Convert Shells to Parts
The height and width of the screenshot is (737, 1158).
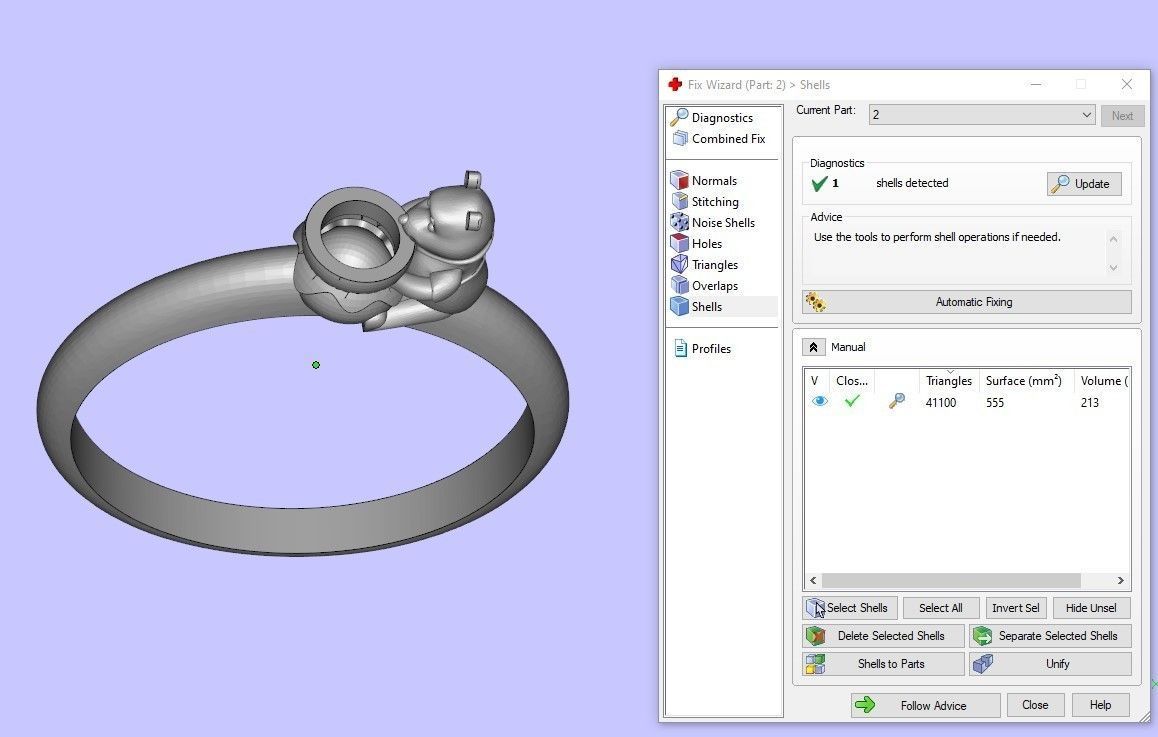[883, 664]
